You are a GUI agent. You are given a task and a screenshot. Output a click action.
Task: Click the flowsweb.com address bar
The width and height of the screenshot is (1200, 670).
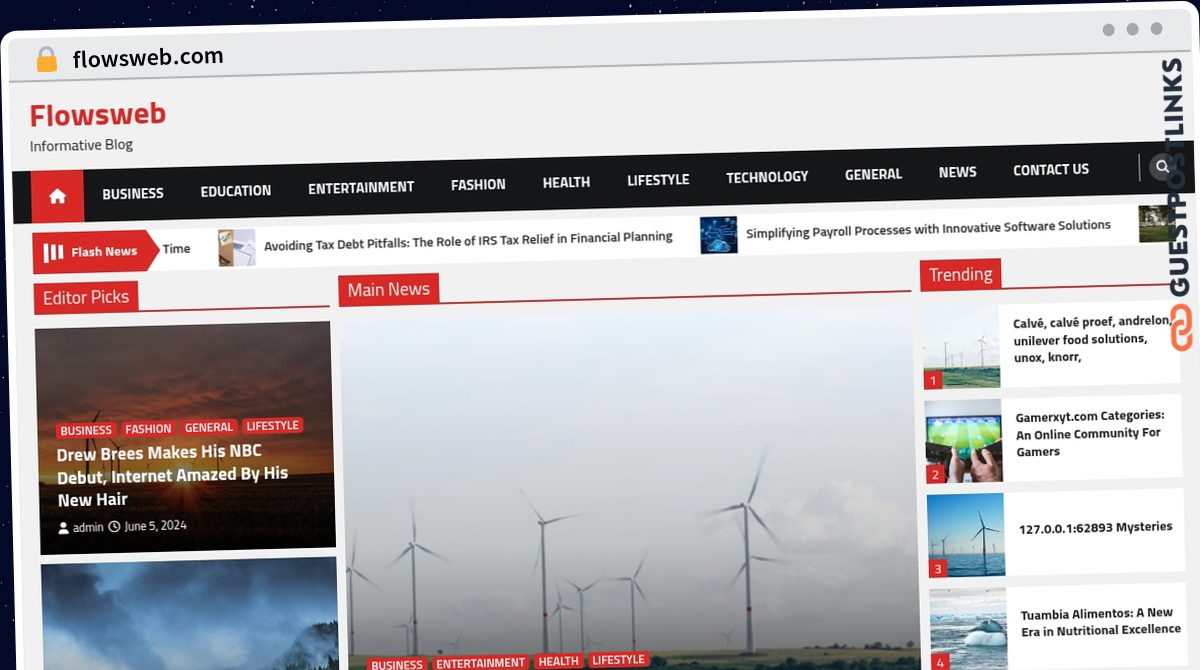click(x=148, y=59)
